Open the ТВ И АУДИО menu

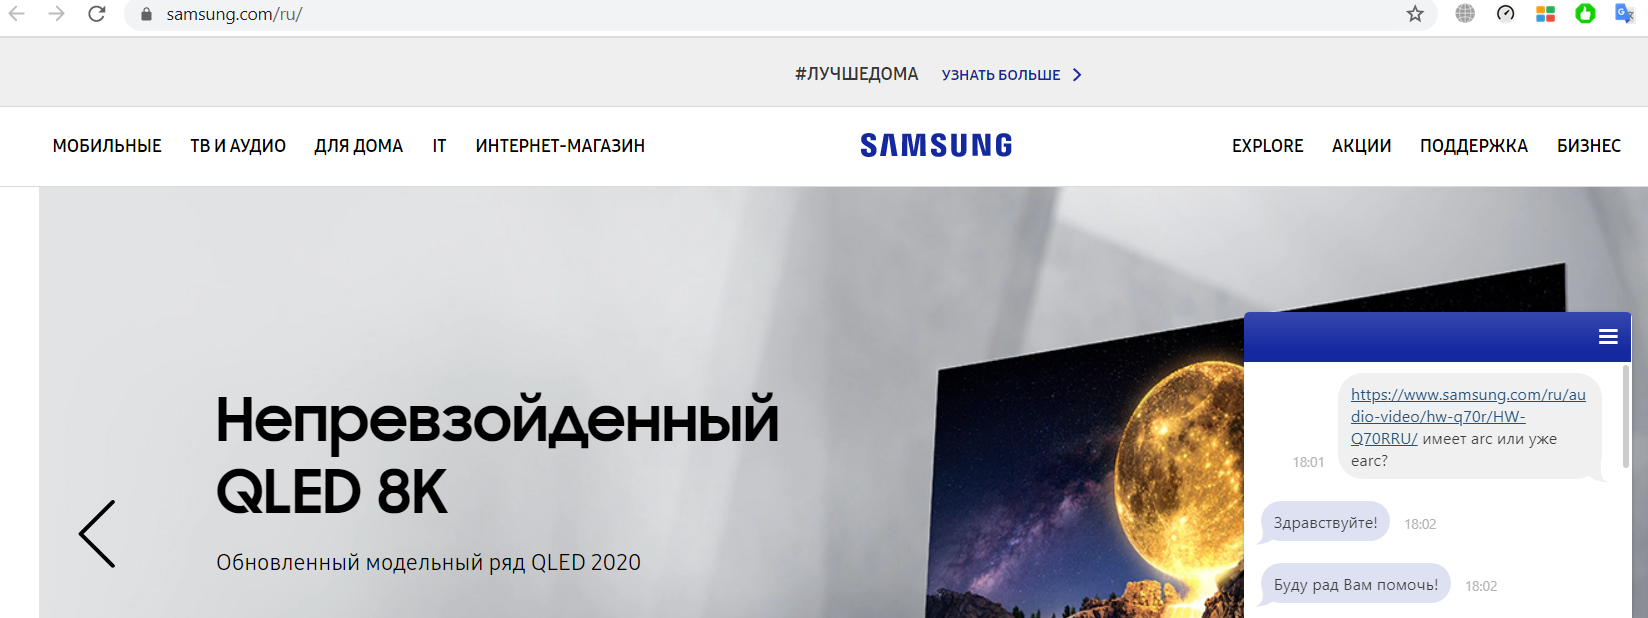tap(238, 146)
